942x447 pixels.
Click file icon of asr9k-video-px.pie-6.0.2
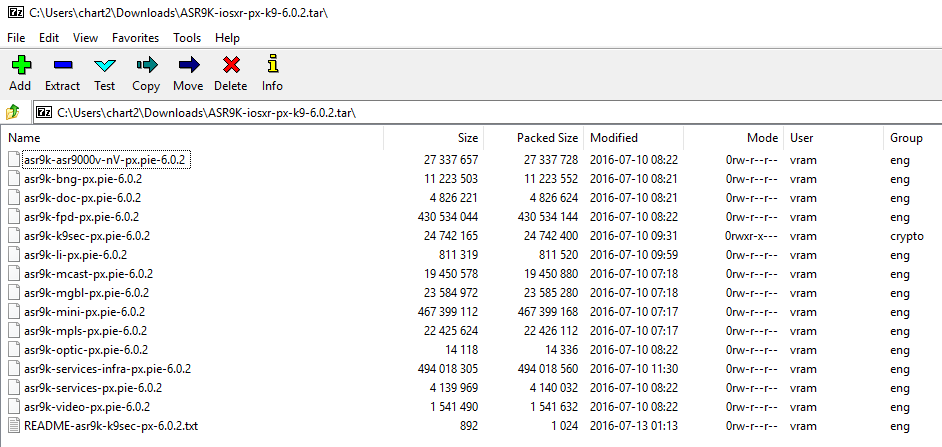click(x=14, y=407)
